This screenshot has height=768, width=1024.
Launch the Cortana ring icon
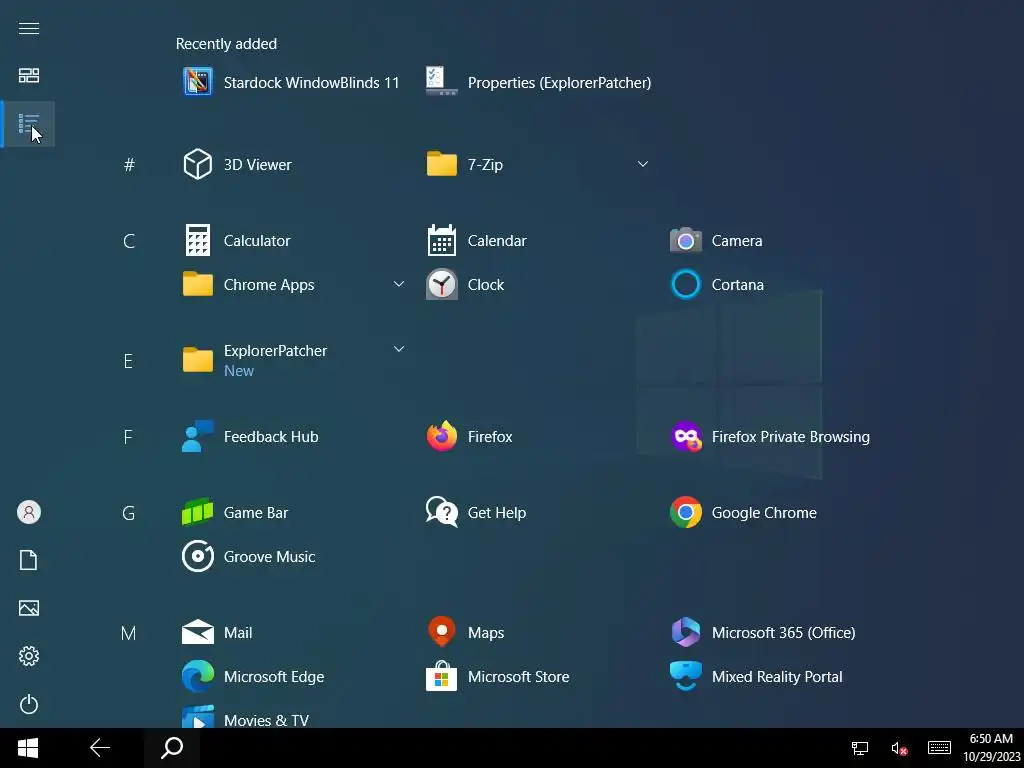coord(686,285)
